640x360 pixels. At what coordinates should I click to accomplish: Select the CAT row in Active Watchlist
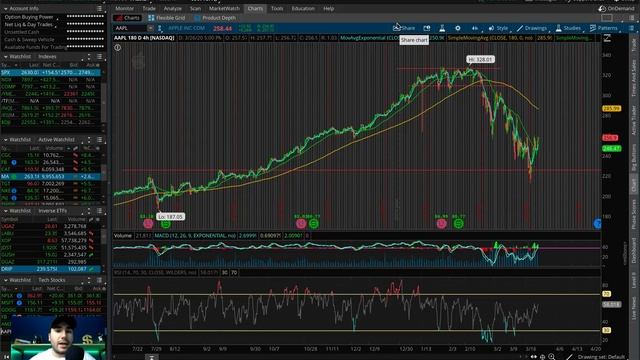point(51,169)
